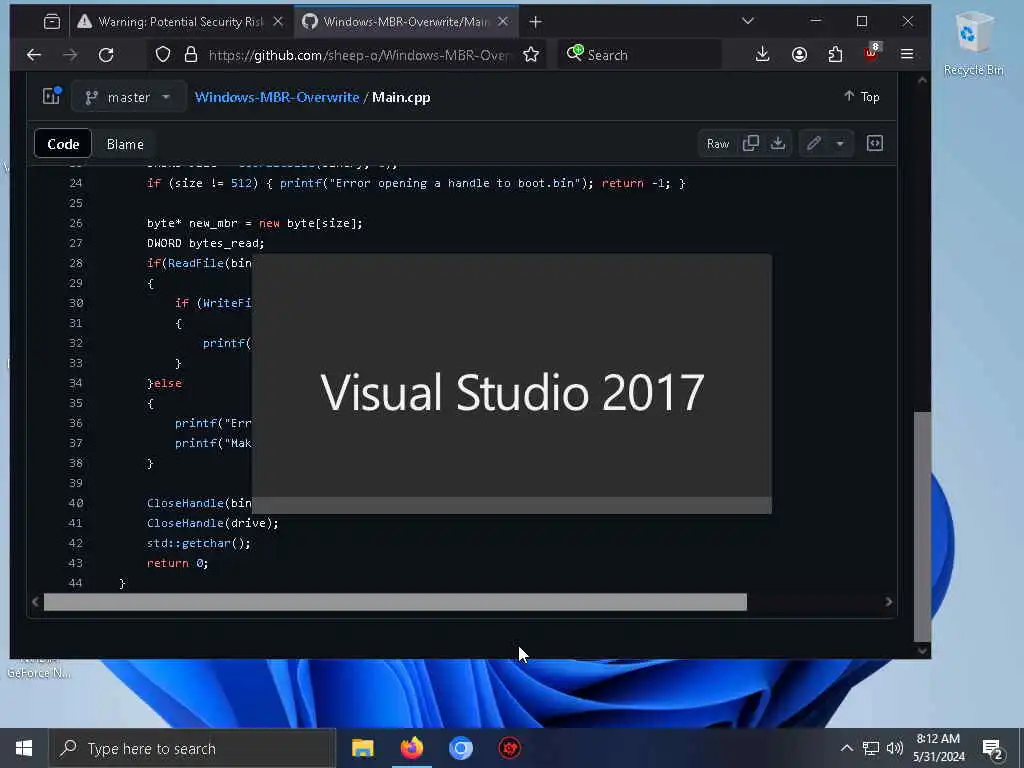Jump to Top of file
Image resolution: width=1024 pixels, height=768 pixels.
tap(861, 97)
